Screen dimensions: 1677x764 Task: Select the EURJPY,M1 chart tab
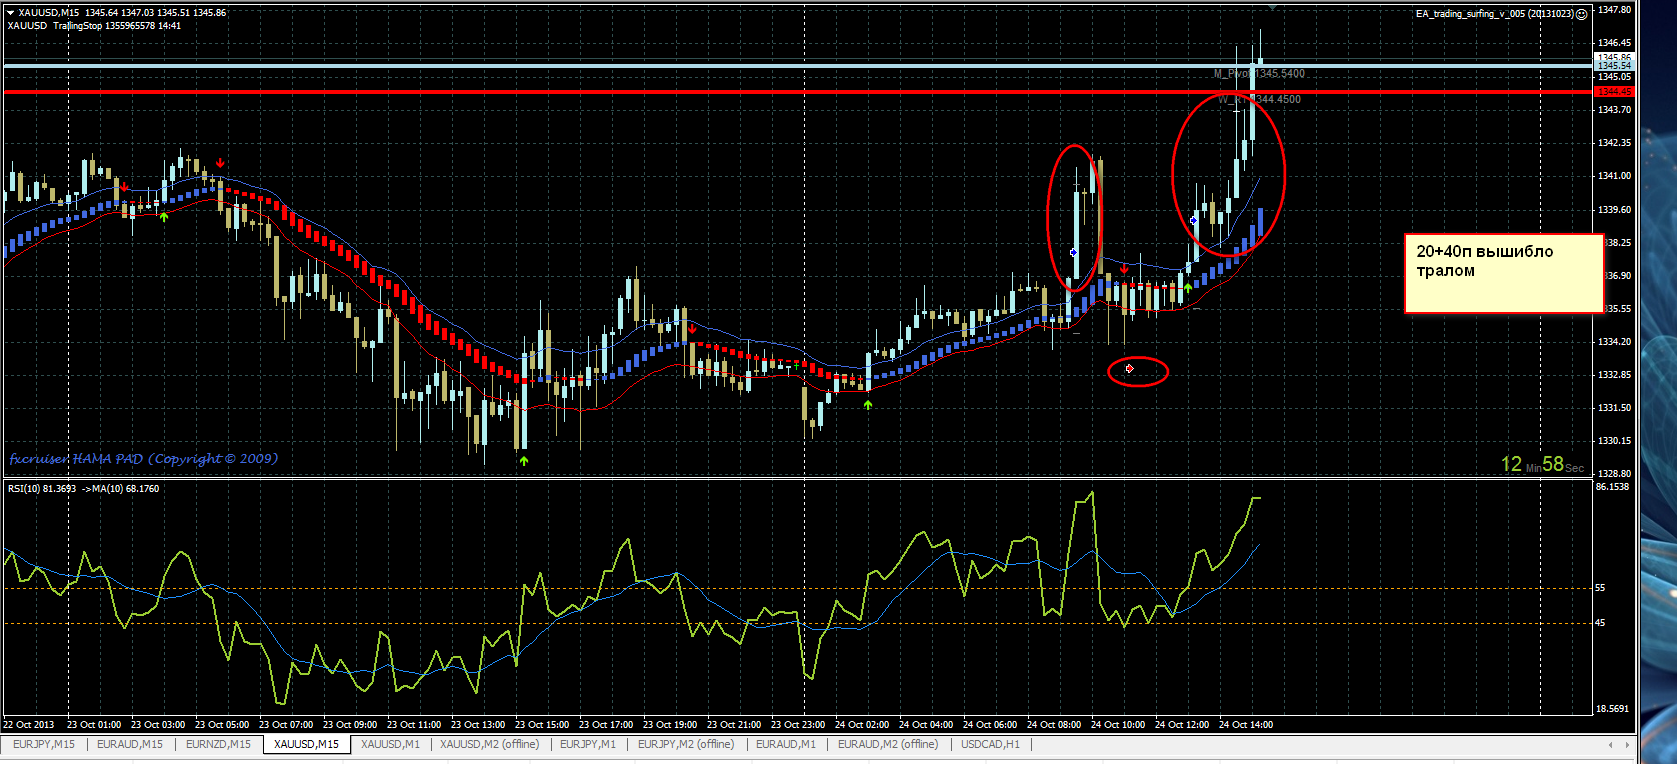588,744
